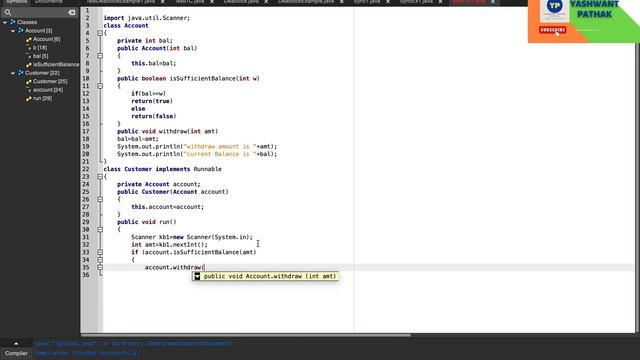This screenshot has width=640, height=360.
Task: Fold the code block at line 4
Action: pyautogui.click(x=100, y=33)
